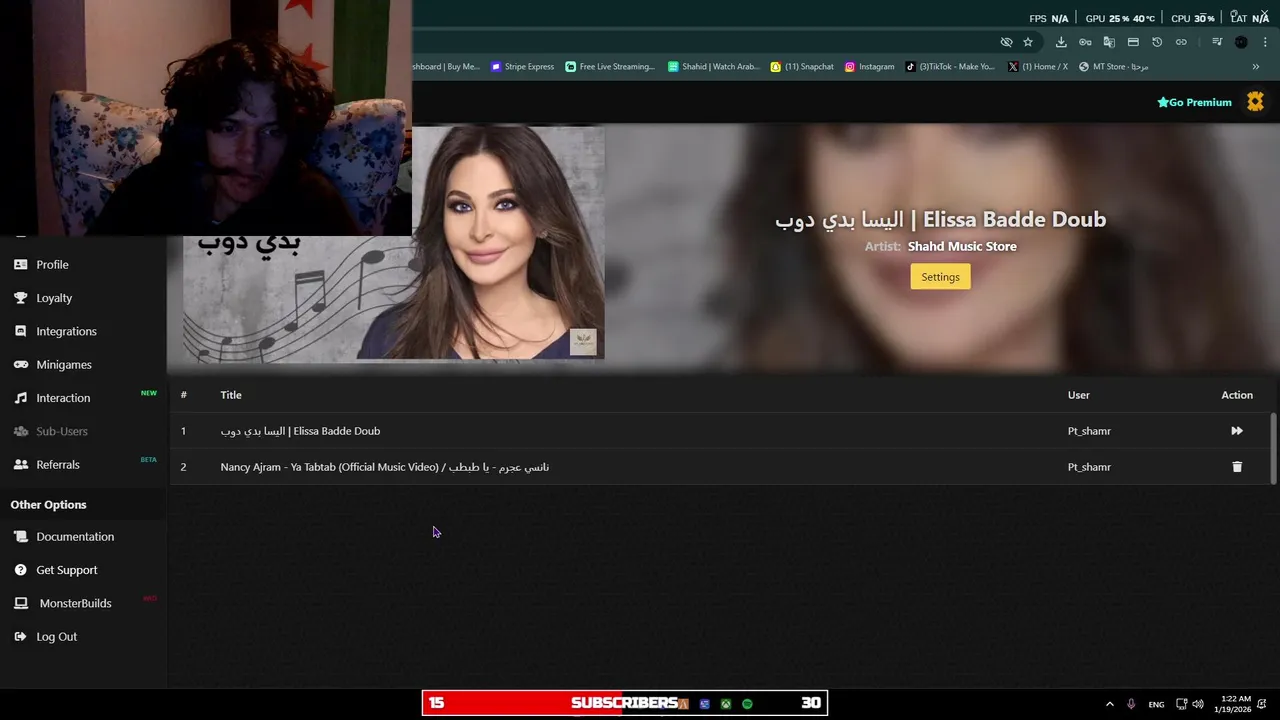The image size is (1280, 720).
Task: Click the Get Support question icon
Action: click(x=20, y=570)
